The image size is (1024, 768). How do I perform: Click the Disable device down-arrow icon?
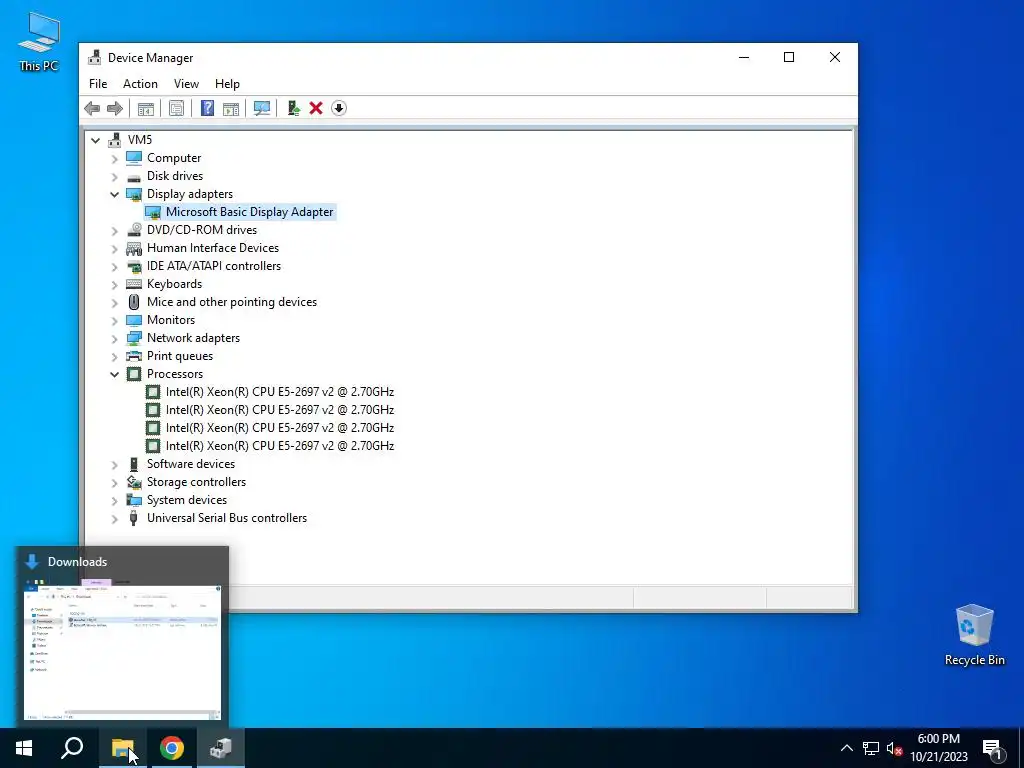339,108
